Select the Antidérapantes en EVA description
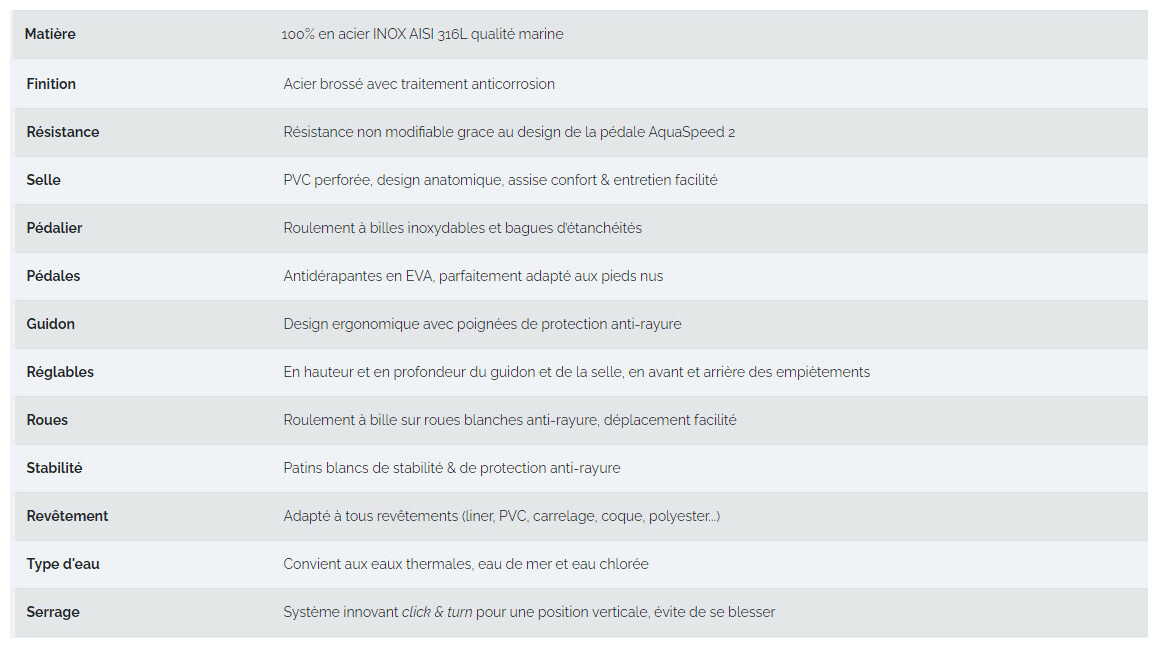 tap(473, 276)
